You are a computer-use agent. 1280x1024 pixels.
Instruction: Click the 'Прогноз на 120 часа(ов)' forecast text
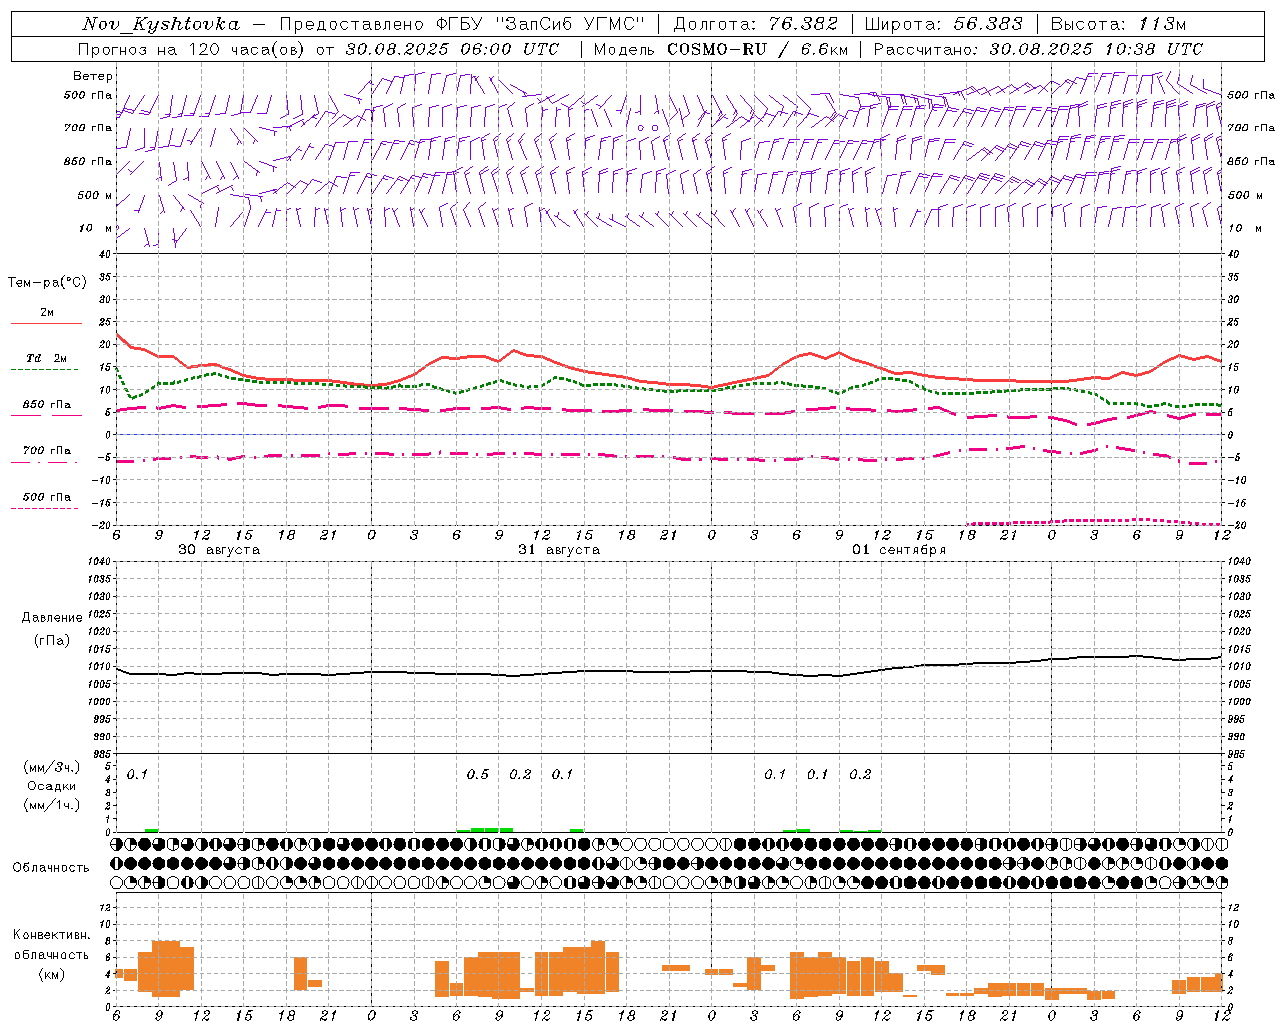191,49
